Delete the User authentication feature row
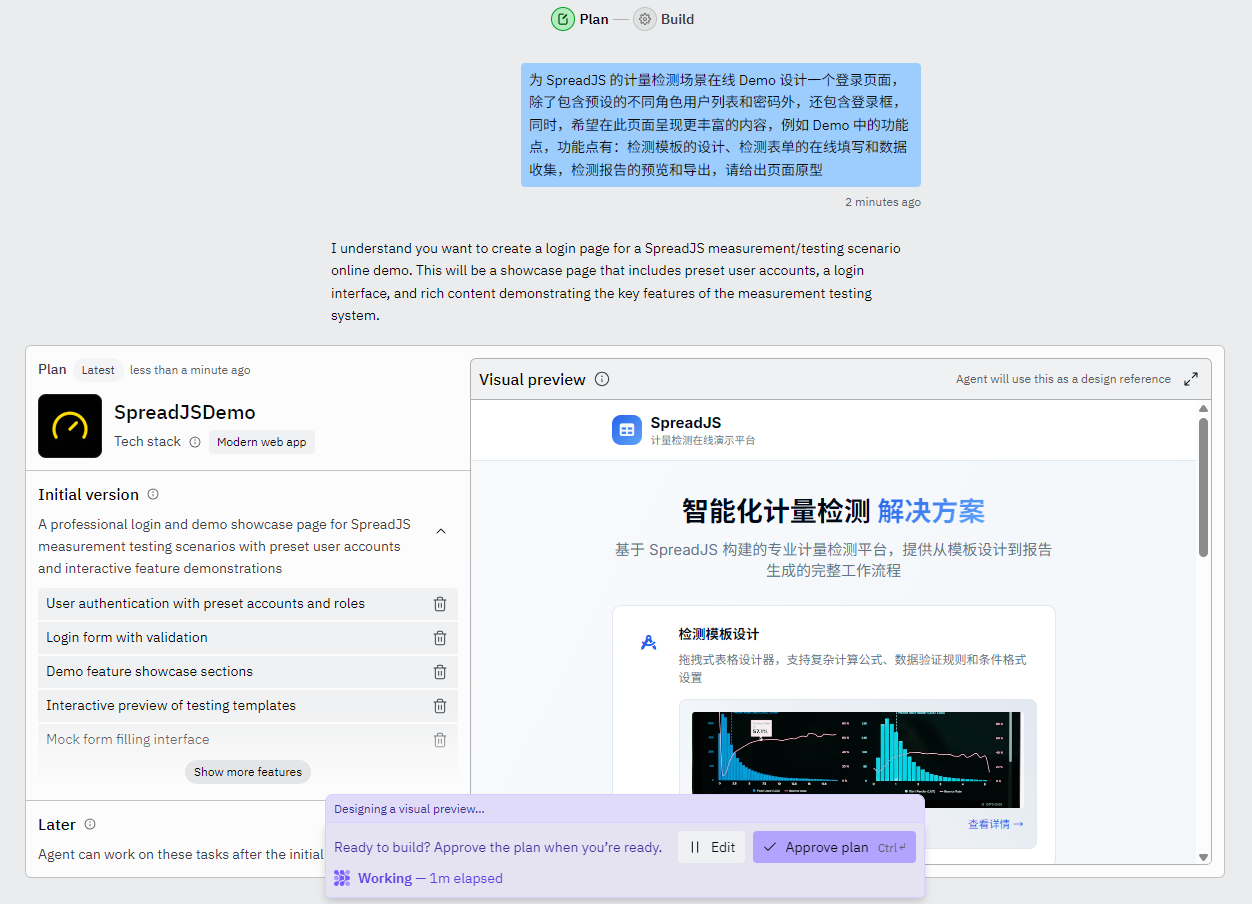 tap(440, 604)
